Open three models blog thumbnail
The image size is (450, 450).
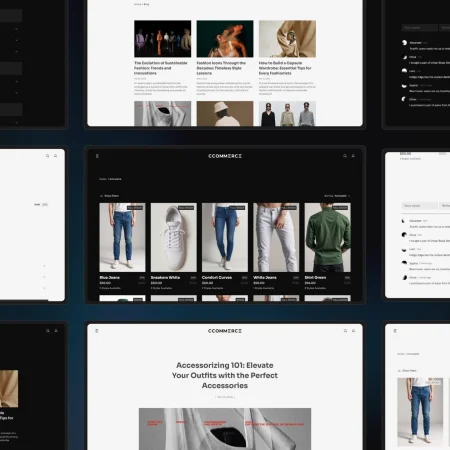[287, 114]
